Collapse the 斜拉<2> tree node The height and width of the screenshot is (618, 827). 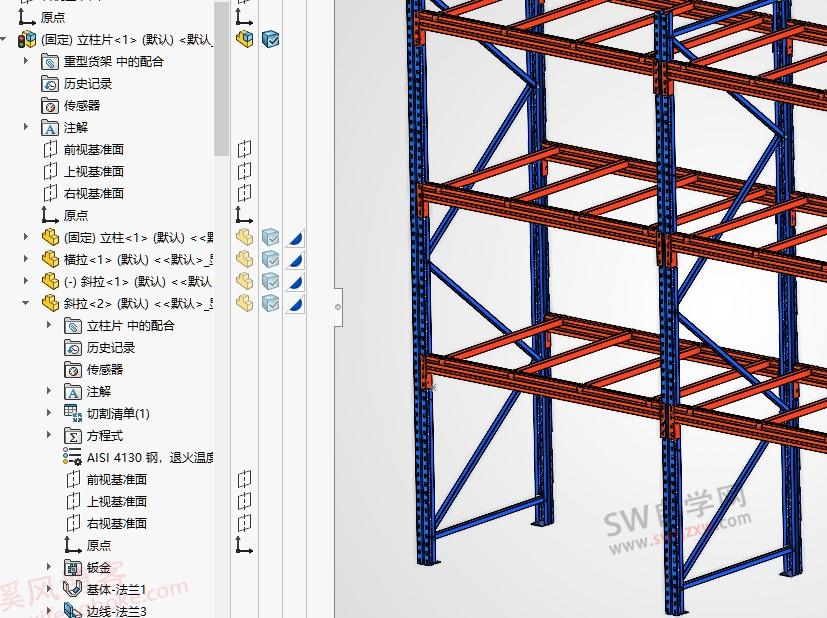point(24,303)
